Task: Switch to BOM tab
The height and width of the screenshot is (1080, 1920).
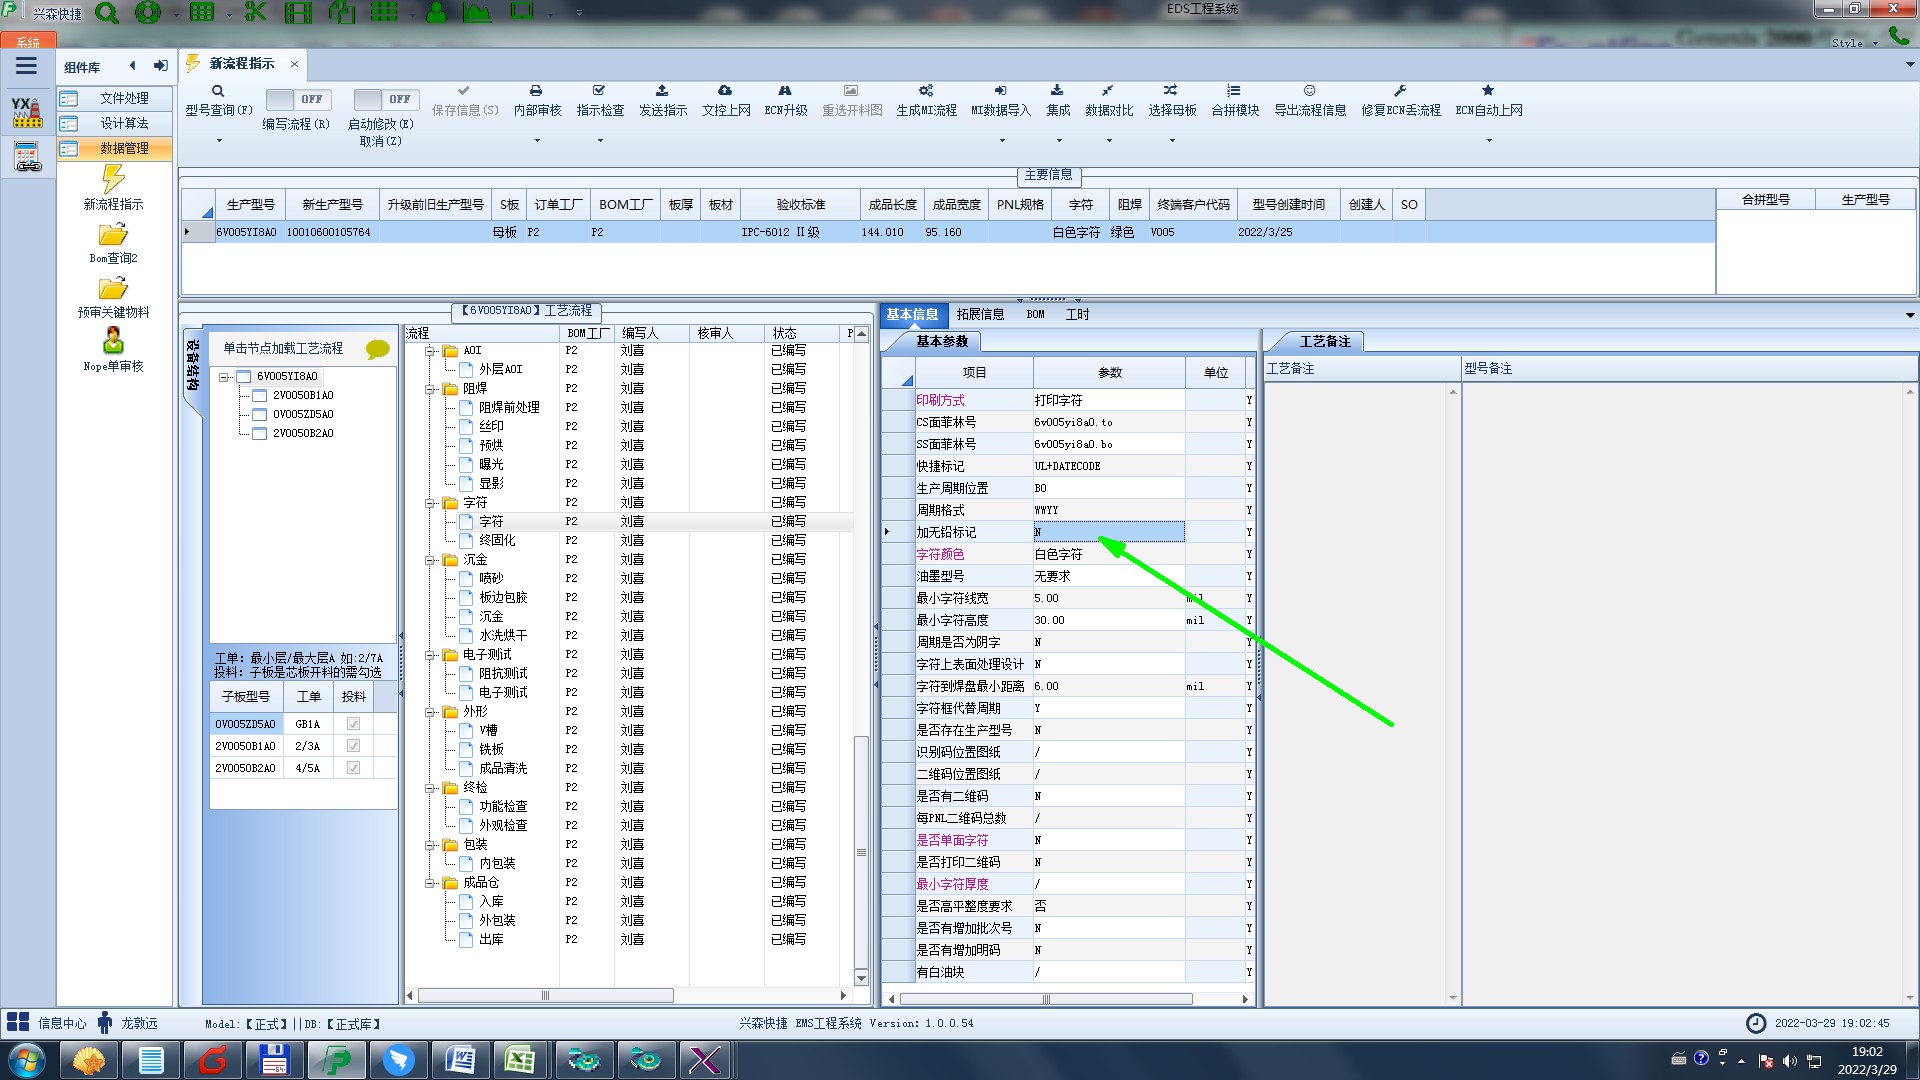Action: point(1035,314)
